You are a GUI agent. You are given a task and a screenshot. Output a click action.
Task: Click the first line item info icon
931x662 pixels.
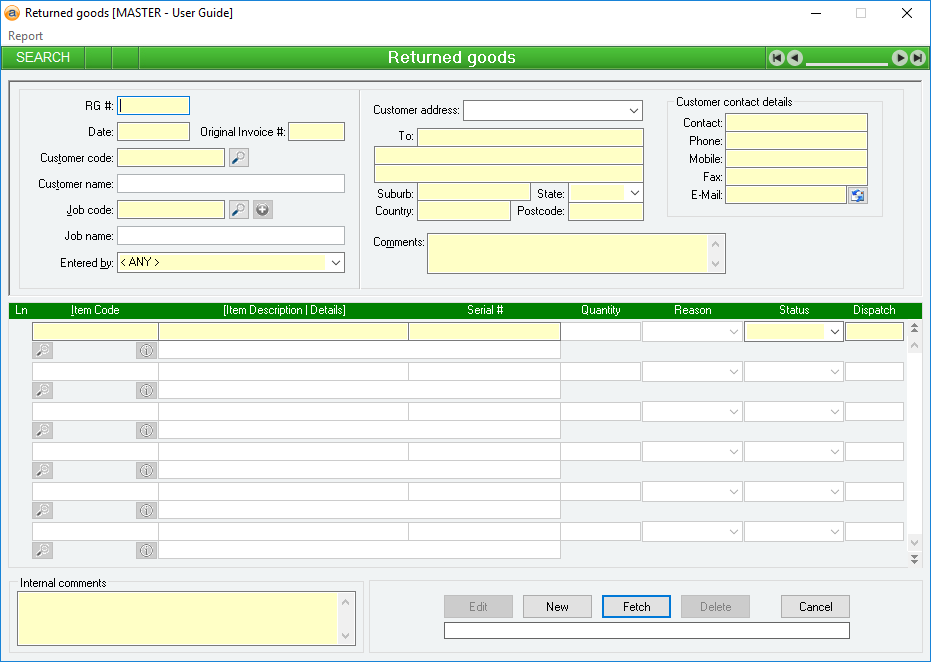tap(146, 350)
